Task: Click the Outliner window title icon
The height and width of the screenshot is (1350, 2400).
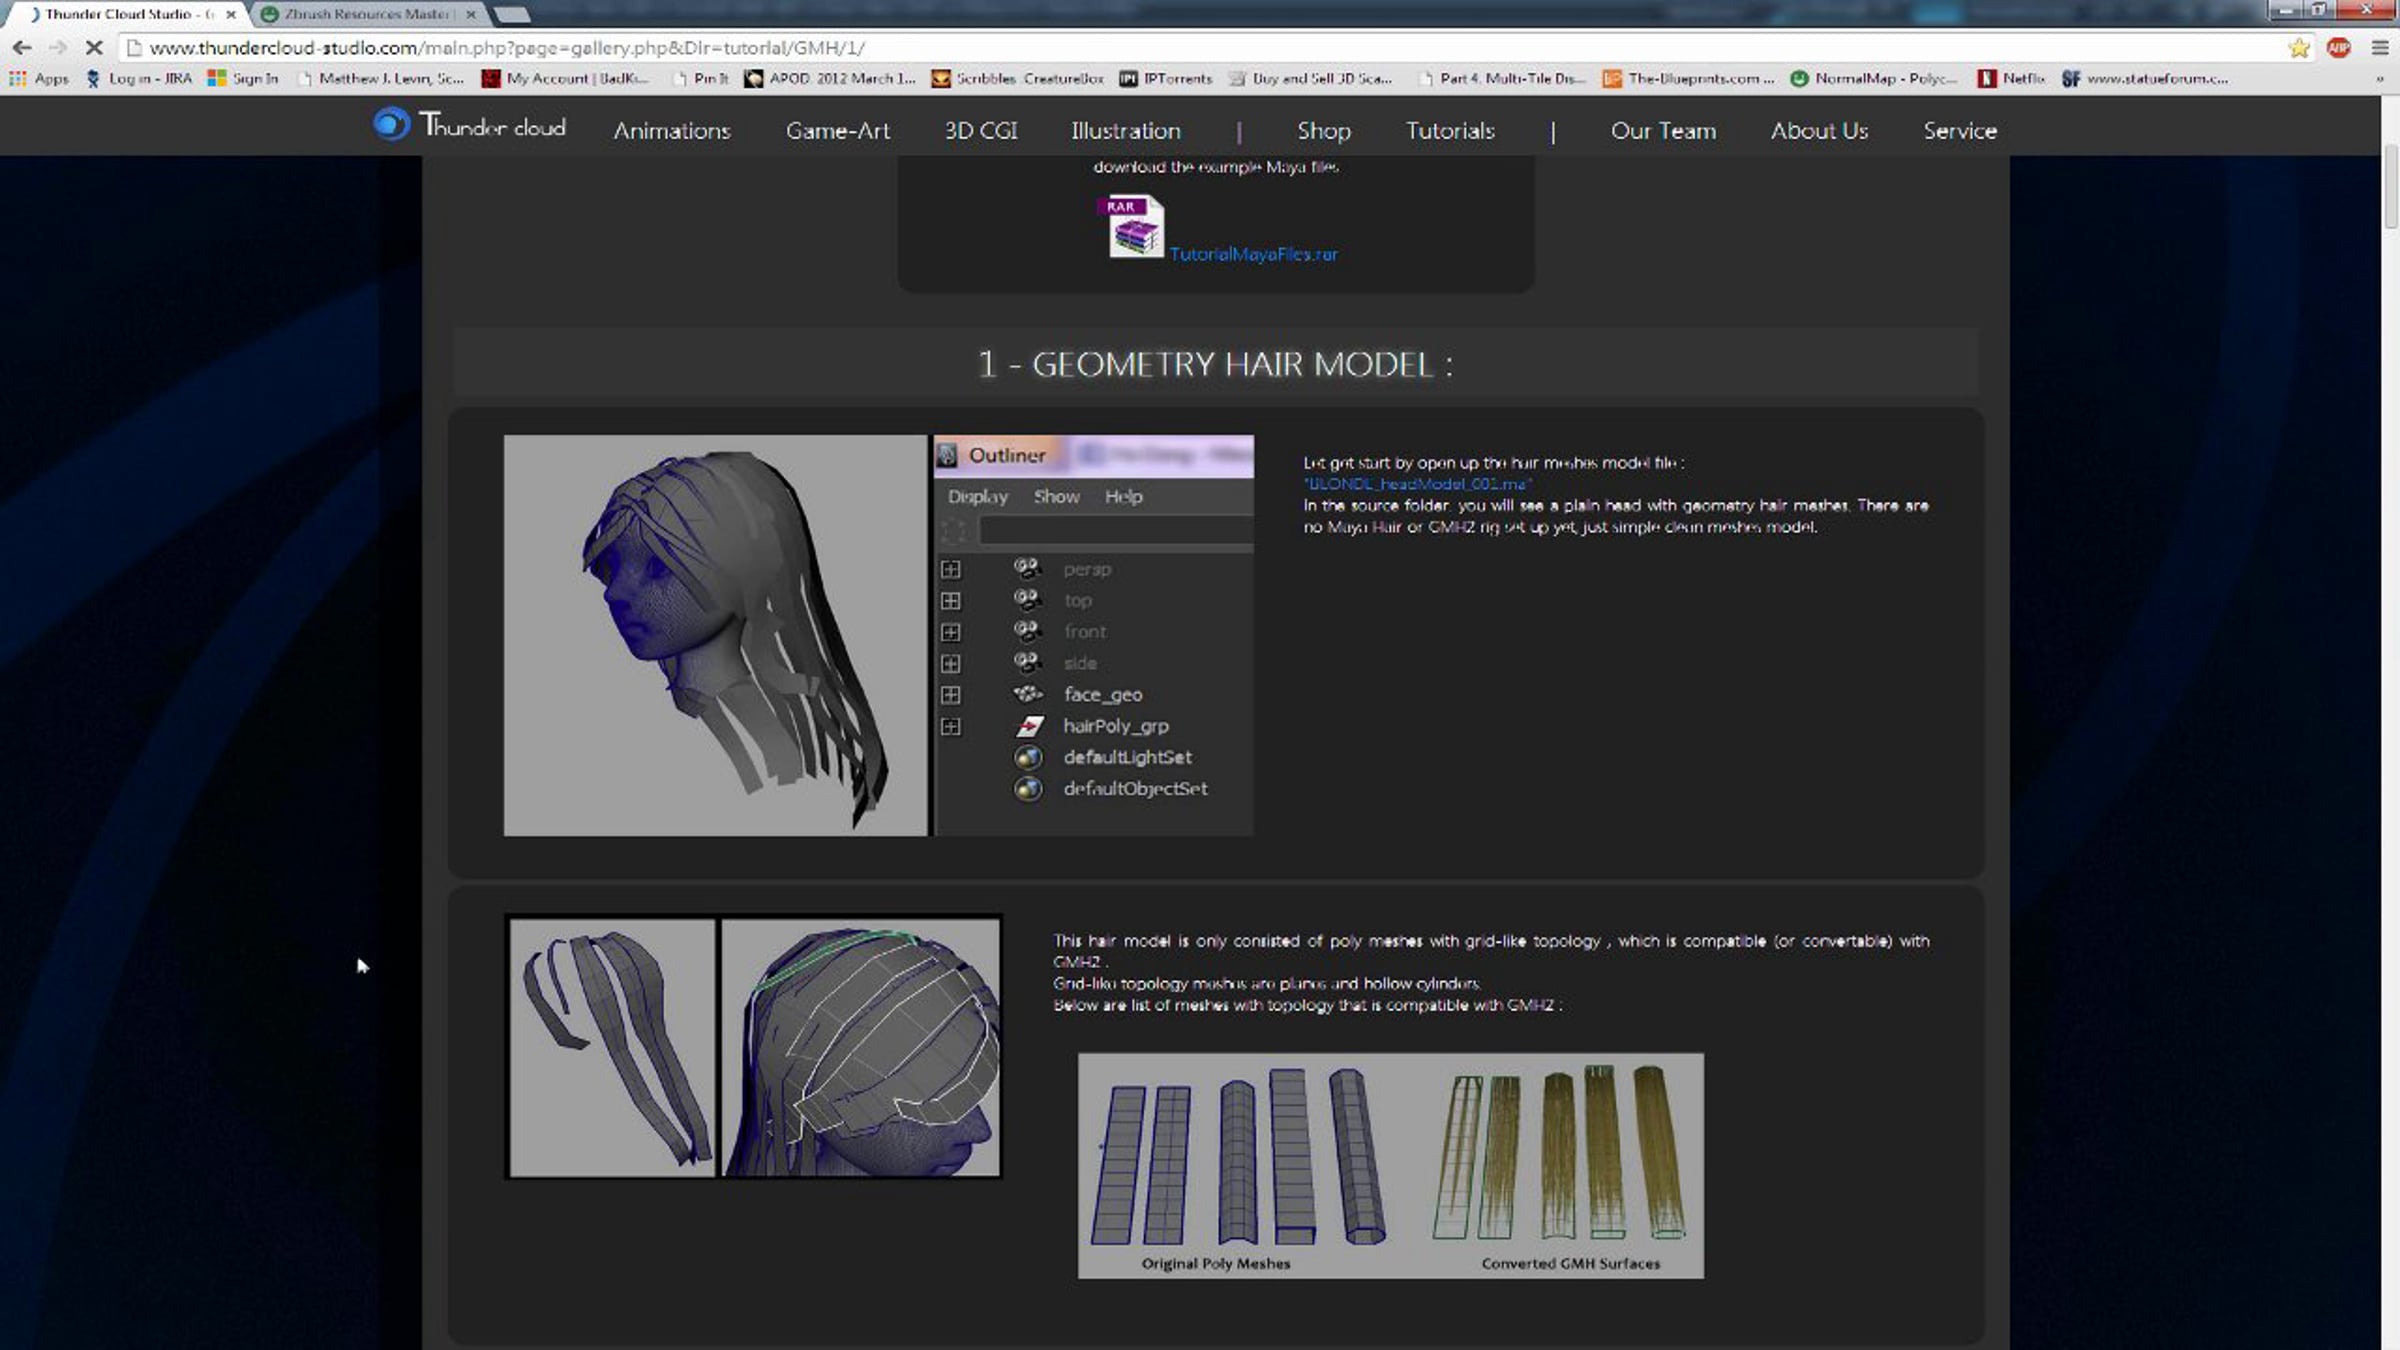Action: (947, 455)
